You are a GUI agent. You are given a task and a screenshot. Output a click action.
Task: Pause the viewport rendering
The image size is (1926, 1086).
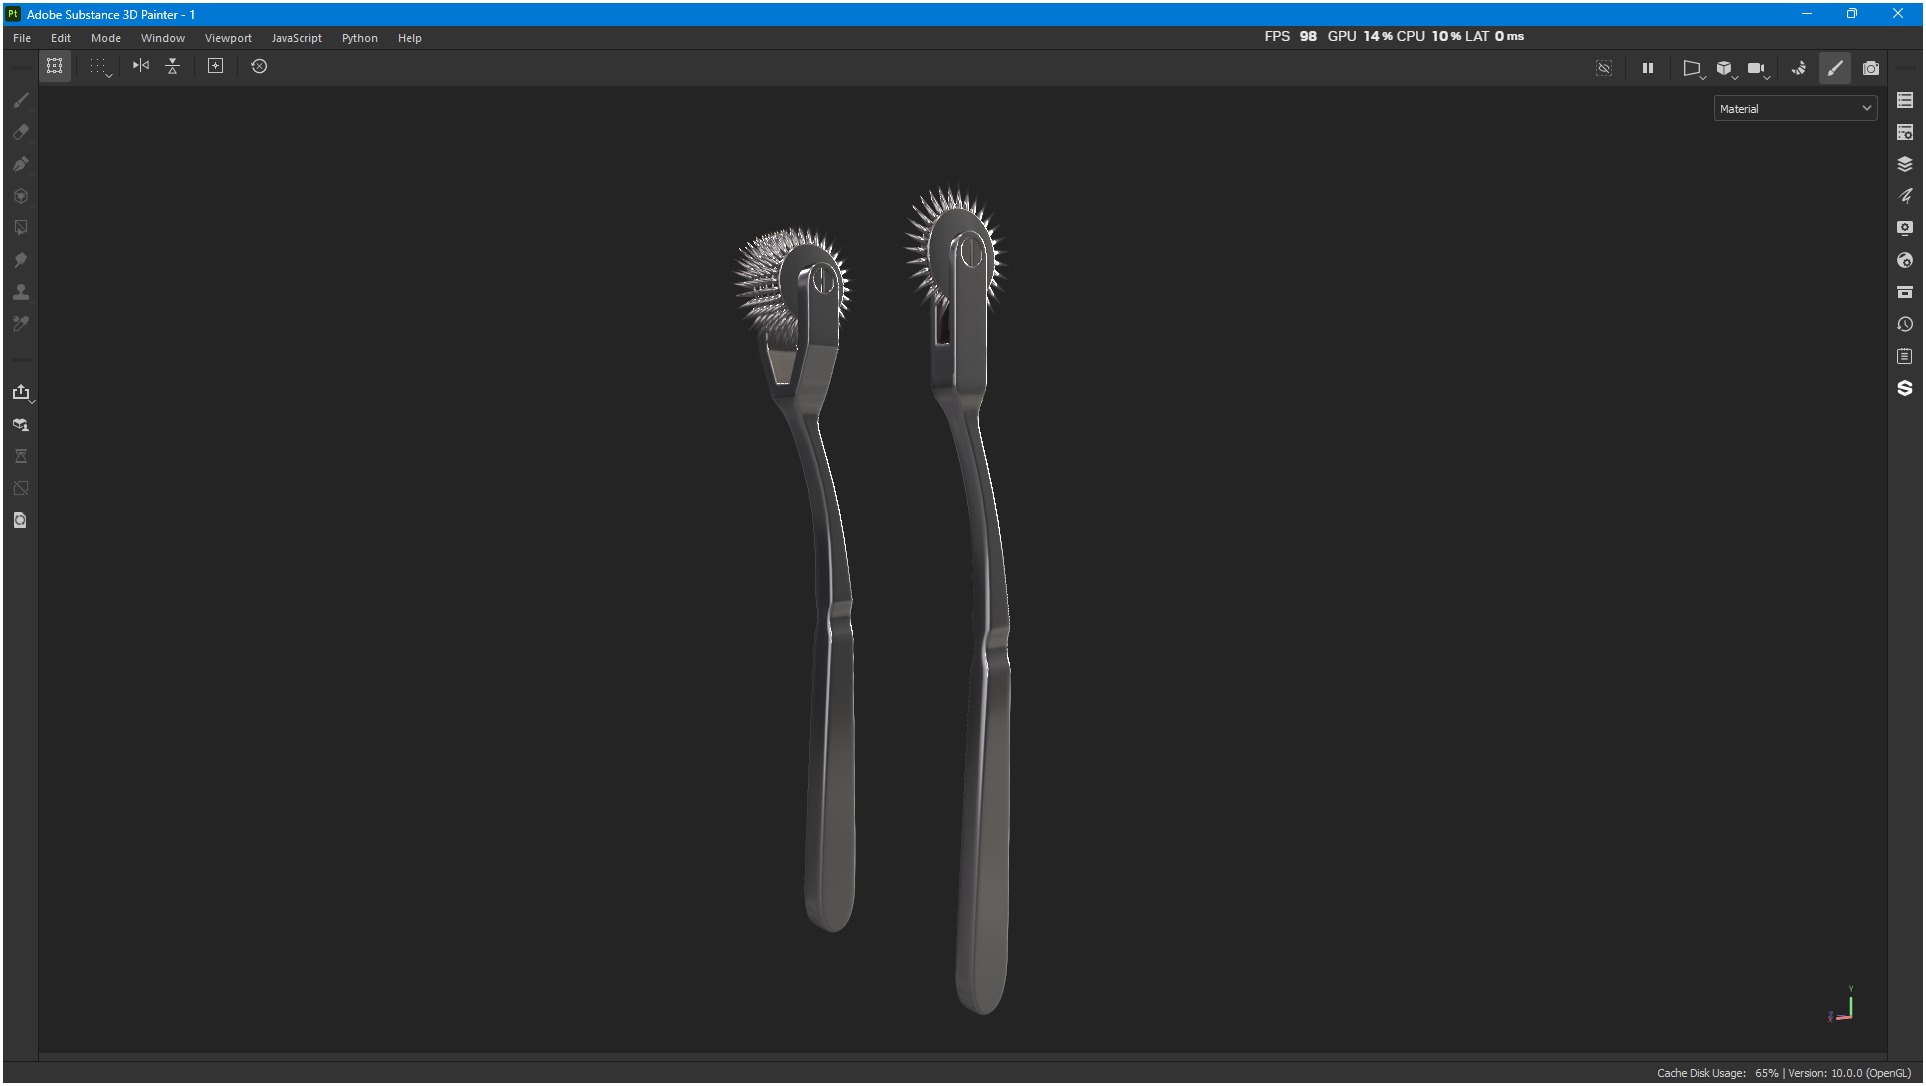[x=1648, y=68]
